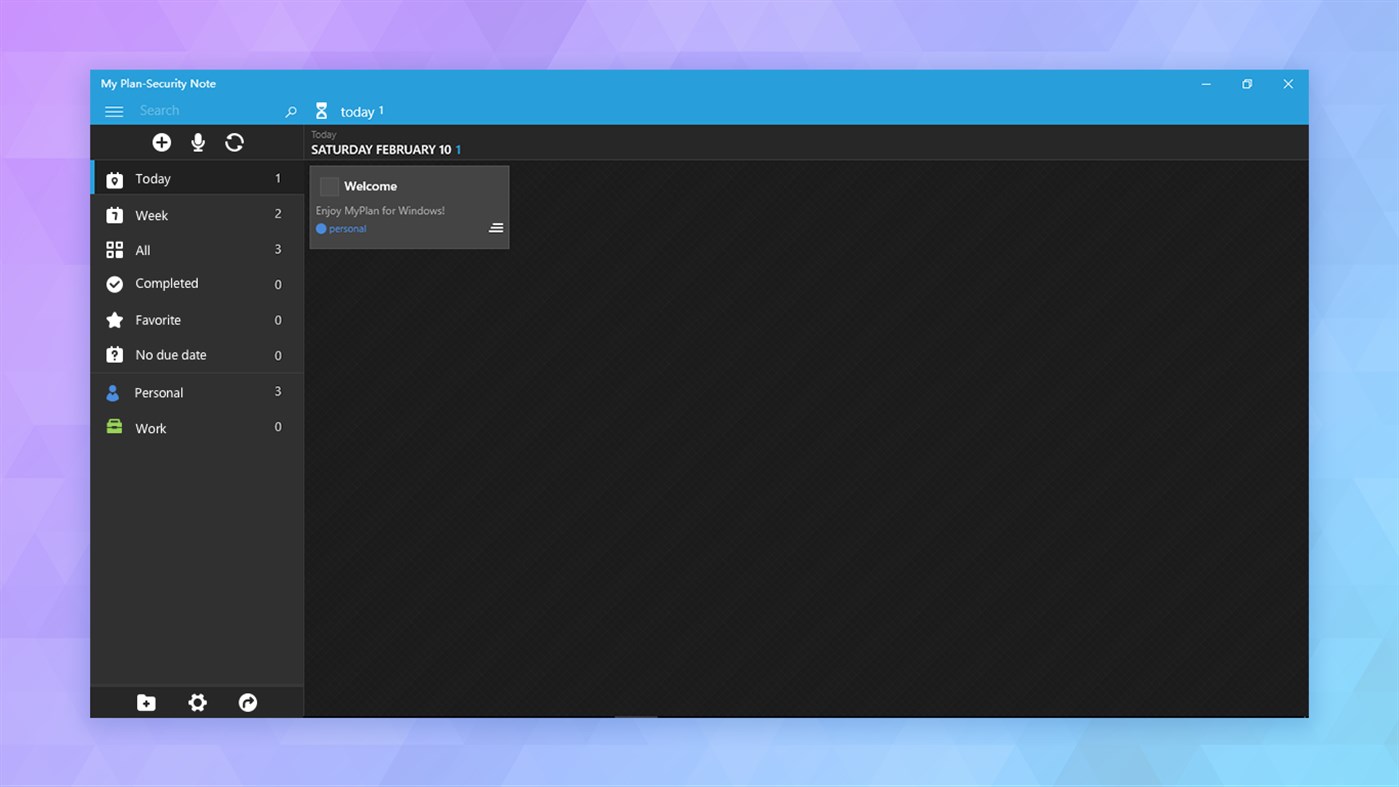Select the Work category
This screenshot has height=787, width=1399.
(150, 428)
